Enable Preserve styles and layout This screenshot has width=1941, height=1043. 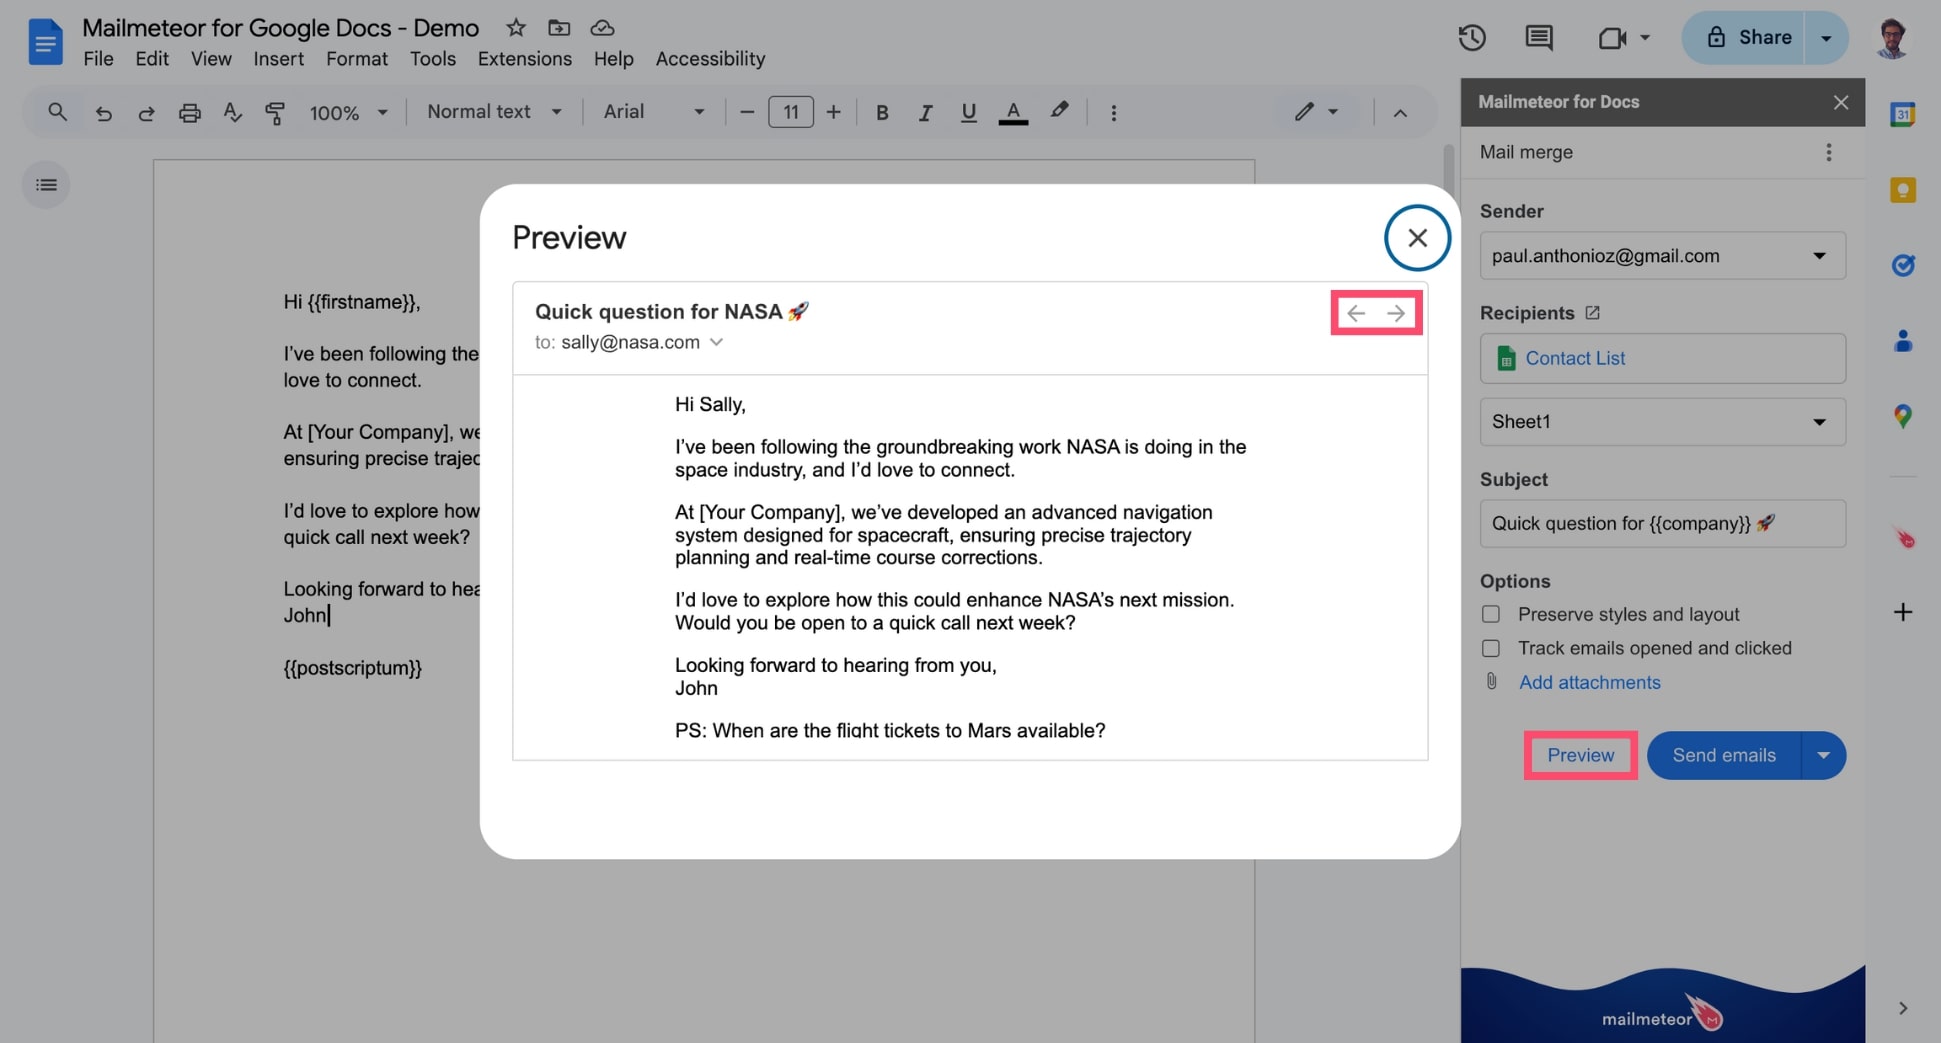tap(1491, 614)
